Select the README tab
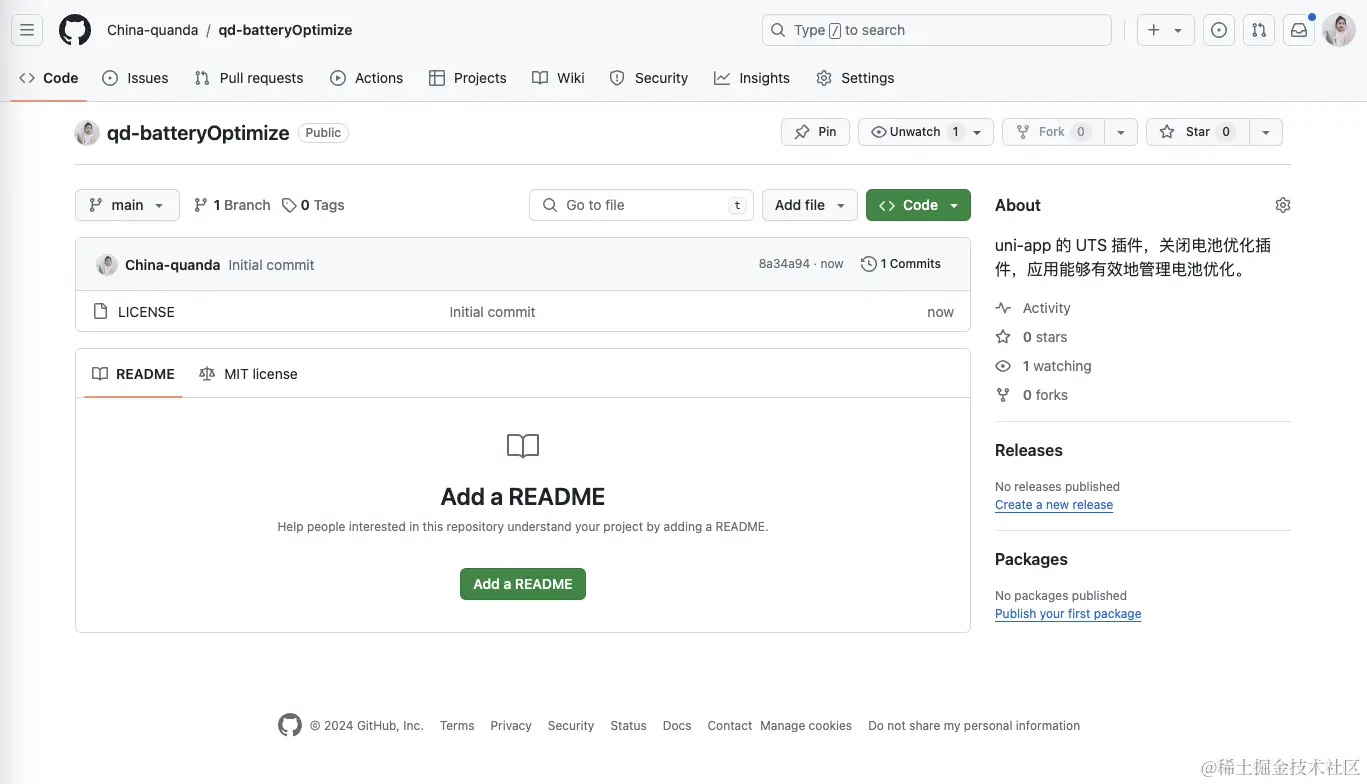The height and width of the screenshot is (784, 1367). coord(133,374)
